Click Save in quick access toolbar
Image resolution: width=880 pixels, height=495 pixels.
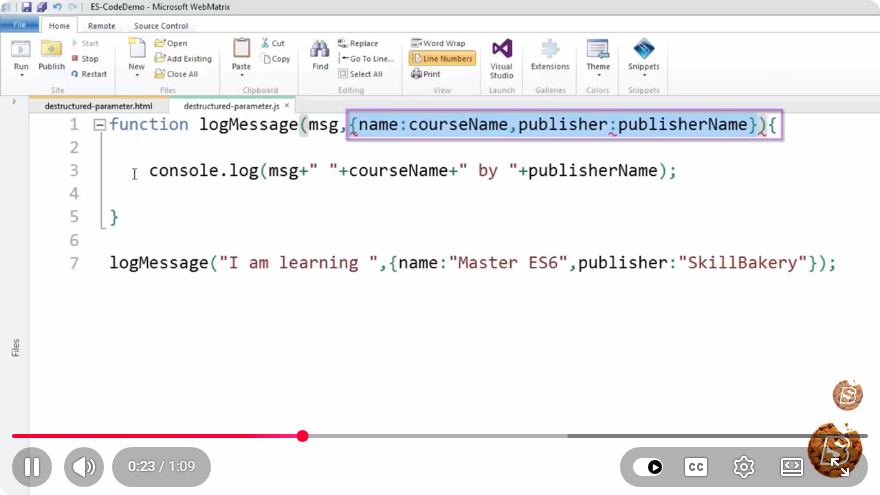(26, 7)
